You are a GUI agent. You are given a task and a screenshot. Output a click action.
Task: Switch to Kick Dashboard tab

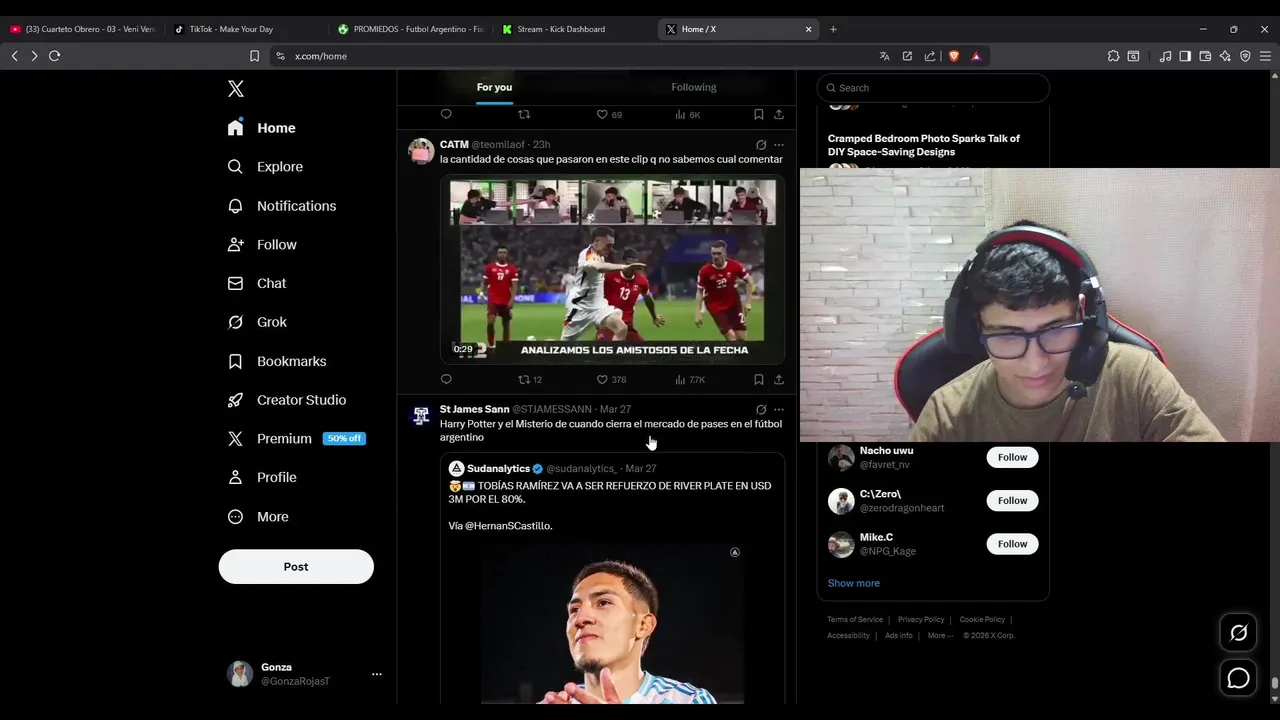(574, 29)
